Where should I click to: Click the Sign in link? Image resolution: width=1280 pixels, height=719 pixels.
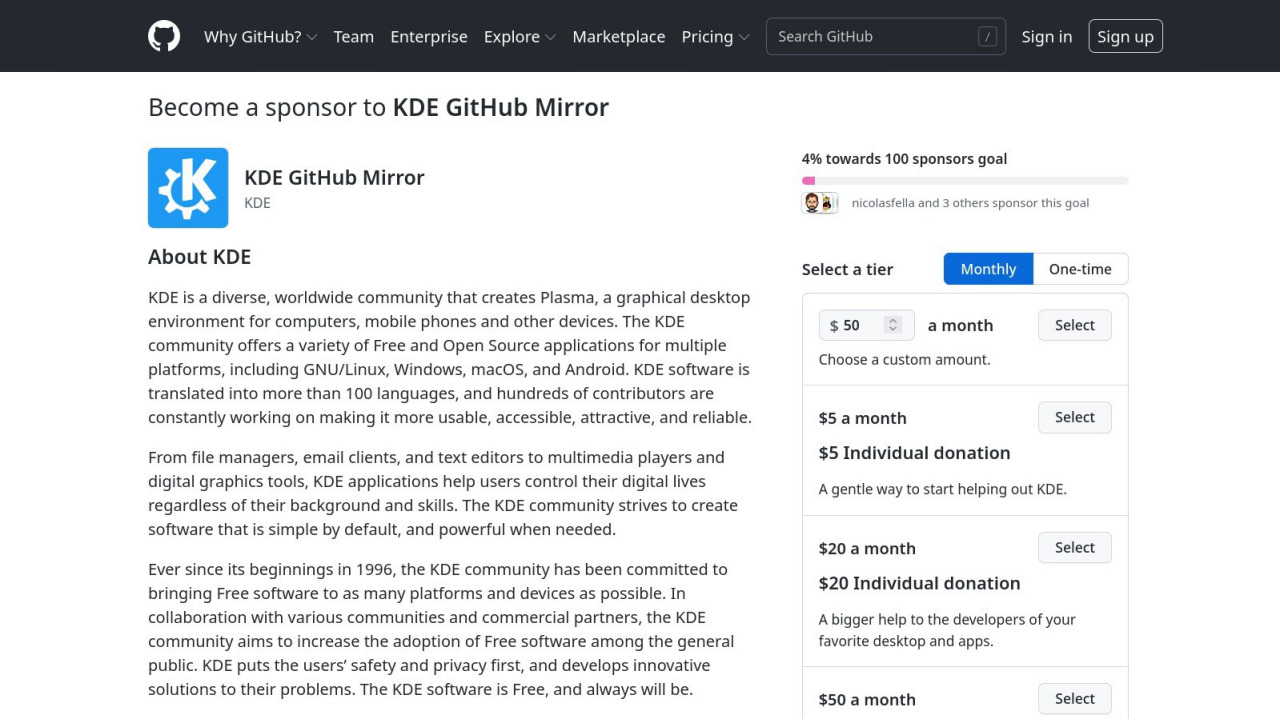(1046, 37)
